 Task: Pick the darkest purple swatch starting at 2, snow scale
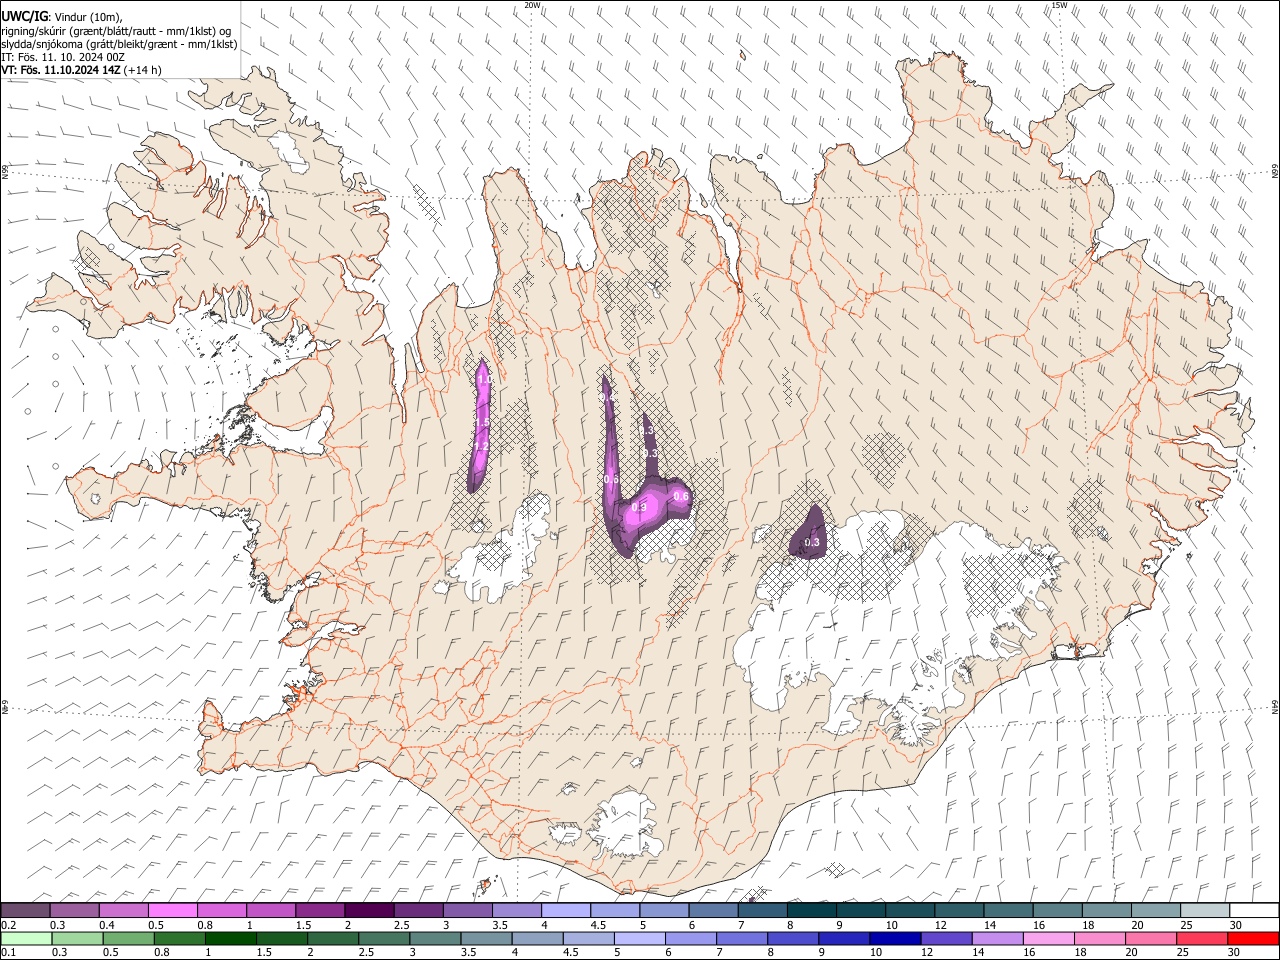pos(369,910)
